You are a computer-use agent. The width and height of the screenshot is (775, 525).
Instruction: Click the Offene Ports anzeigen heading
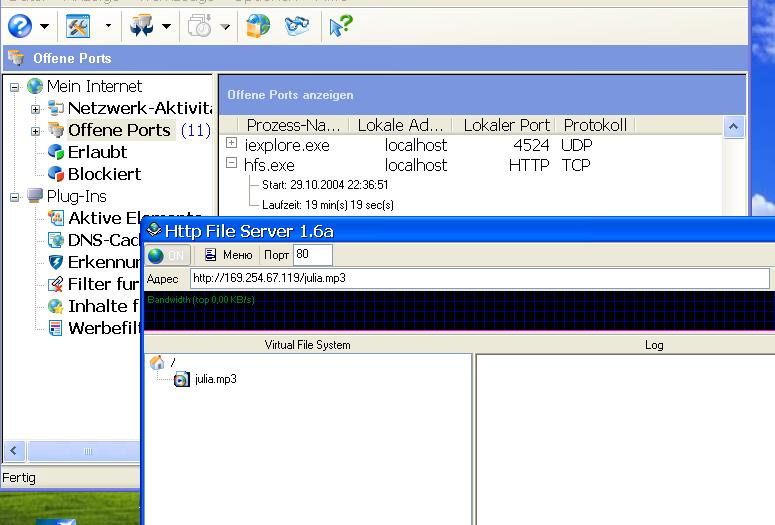[x=290, y=95]
